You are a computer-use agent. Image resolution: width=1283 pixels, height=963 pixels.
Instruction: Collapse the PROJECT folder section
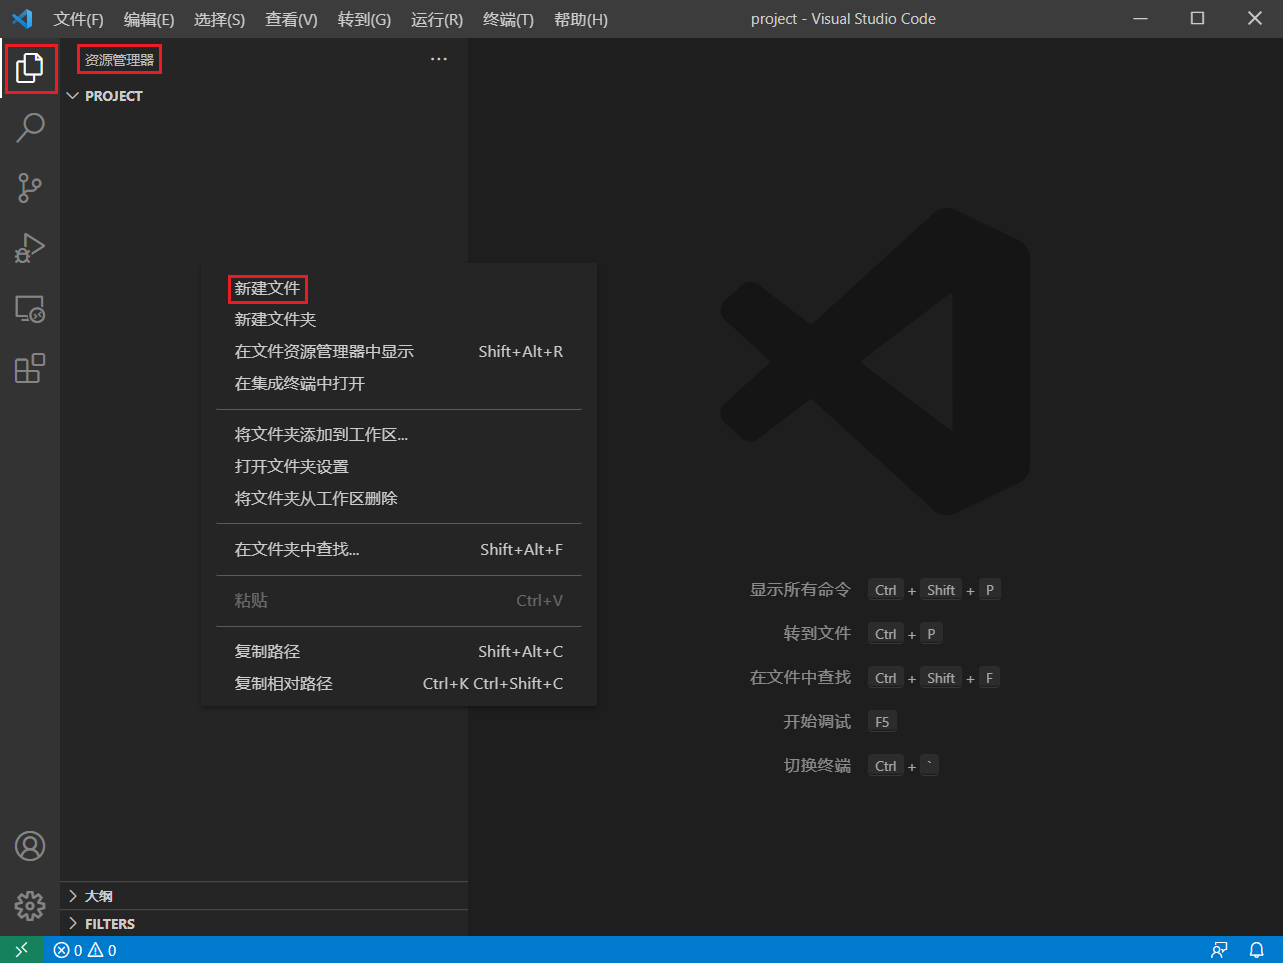pos(264,96)
